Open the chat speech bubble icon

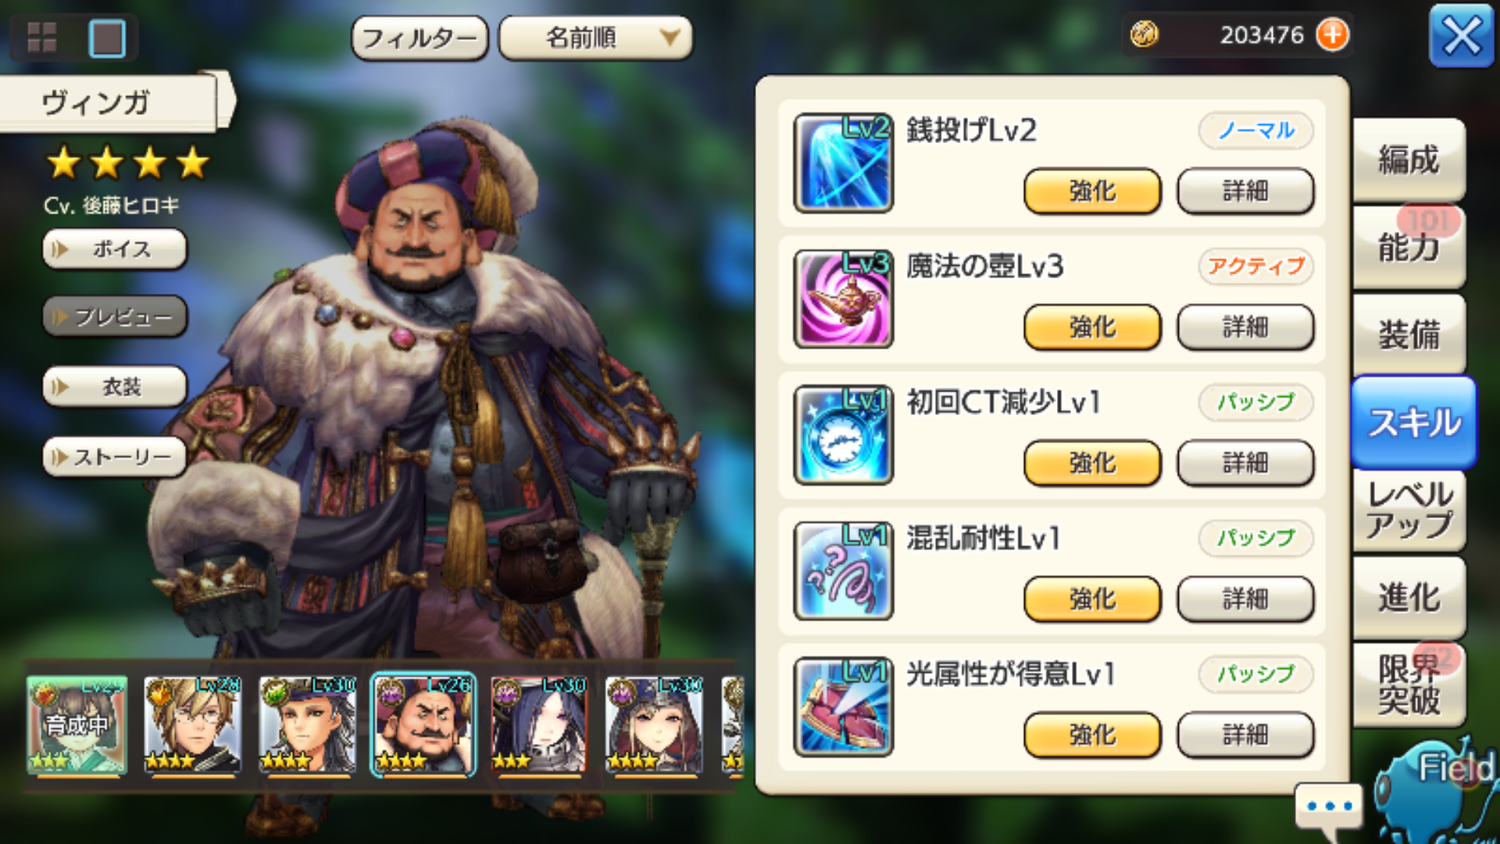(x=1329, y=808)
